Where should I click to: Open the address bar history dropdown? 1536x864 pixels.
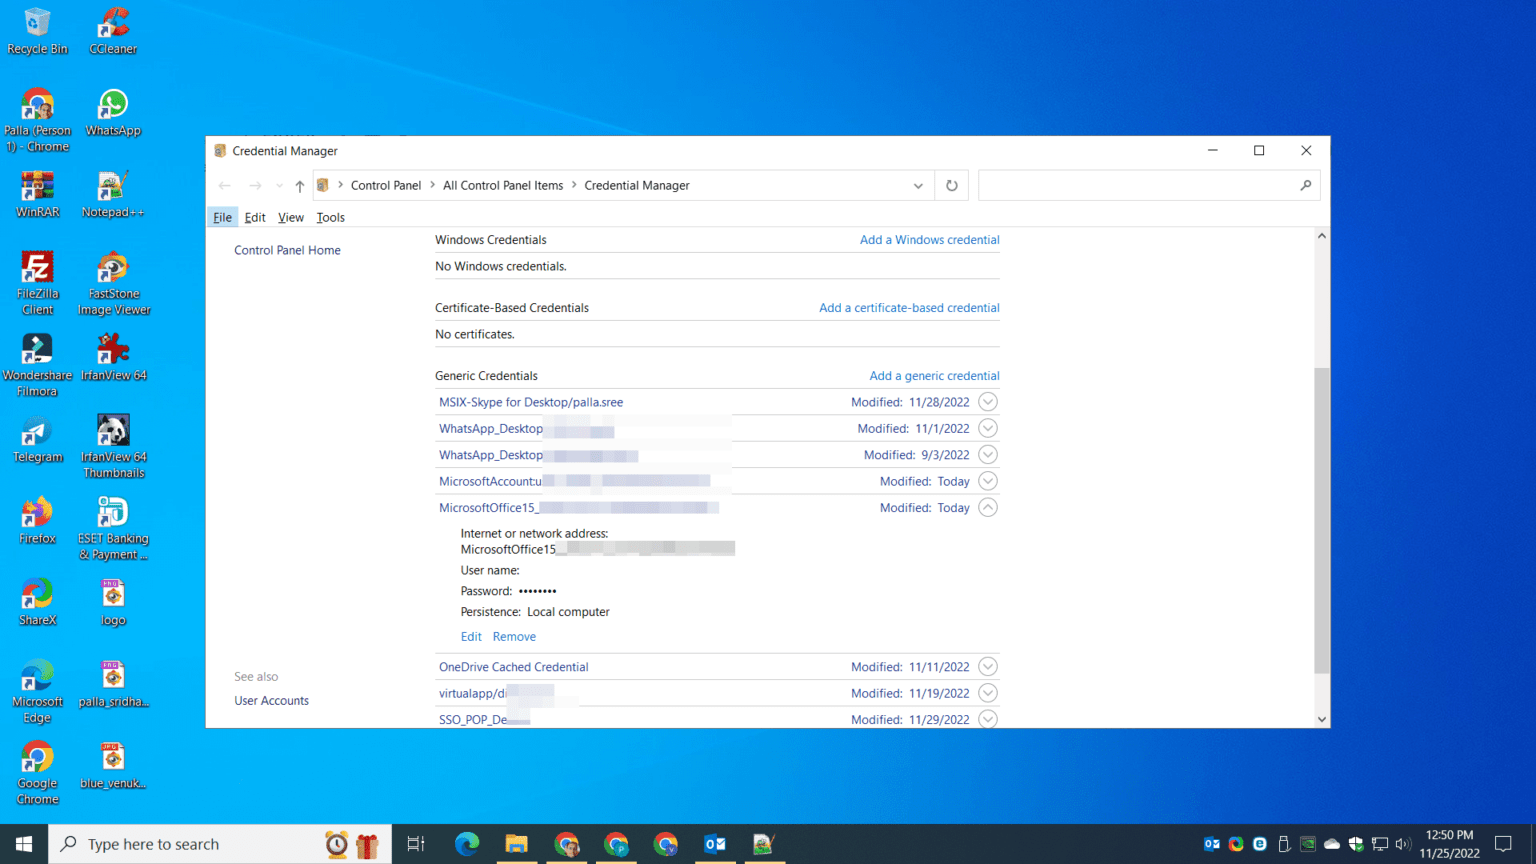coord(917,185)
